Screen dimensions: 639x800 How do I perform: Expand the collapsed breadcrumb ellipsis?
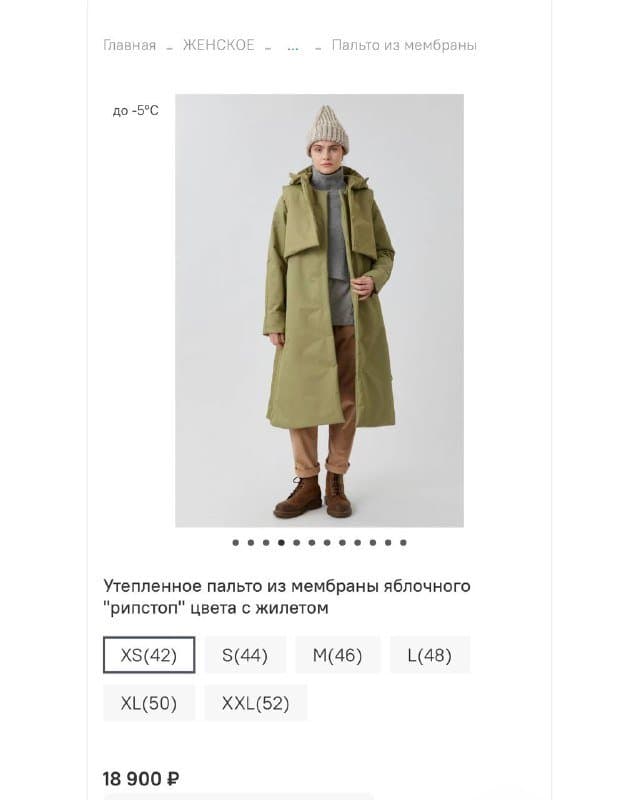point(293,47)
